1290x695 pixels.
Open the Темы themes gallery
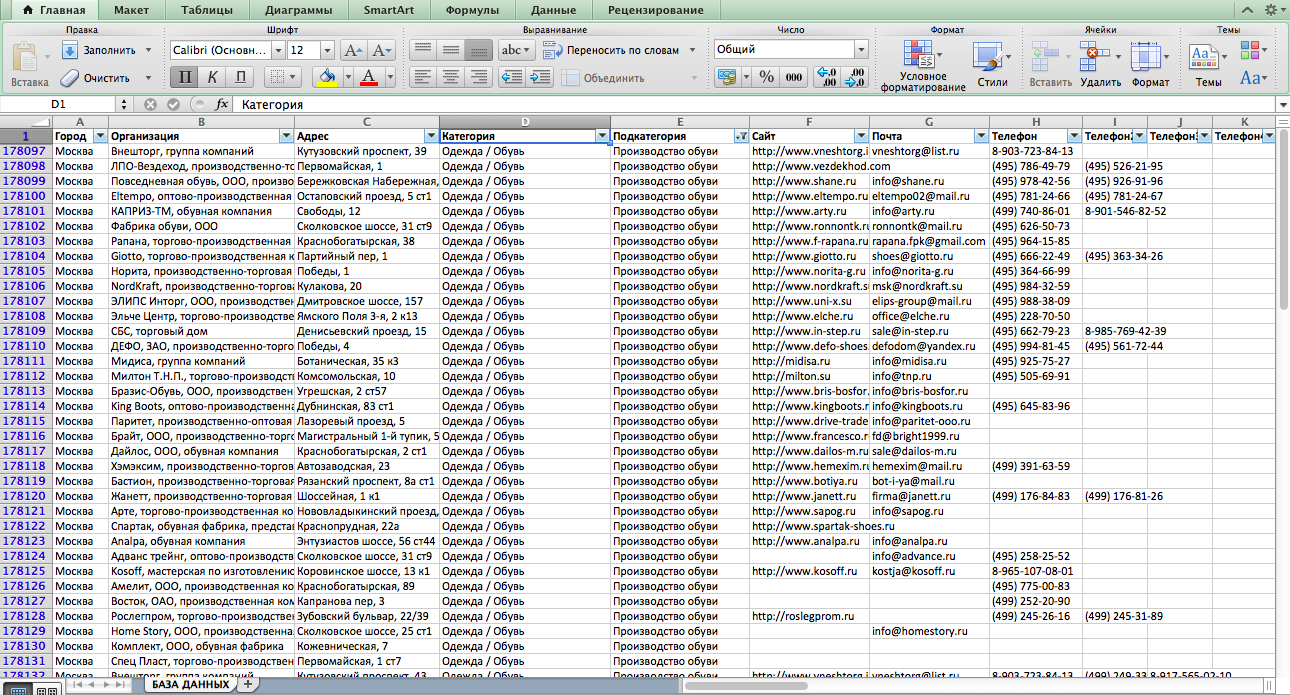(1208, 66)
